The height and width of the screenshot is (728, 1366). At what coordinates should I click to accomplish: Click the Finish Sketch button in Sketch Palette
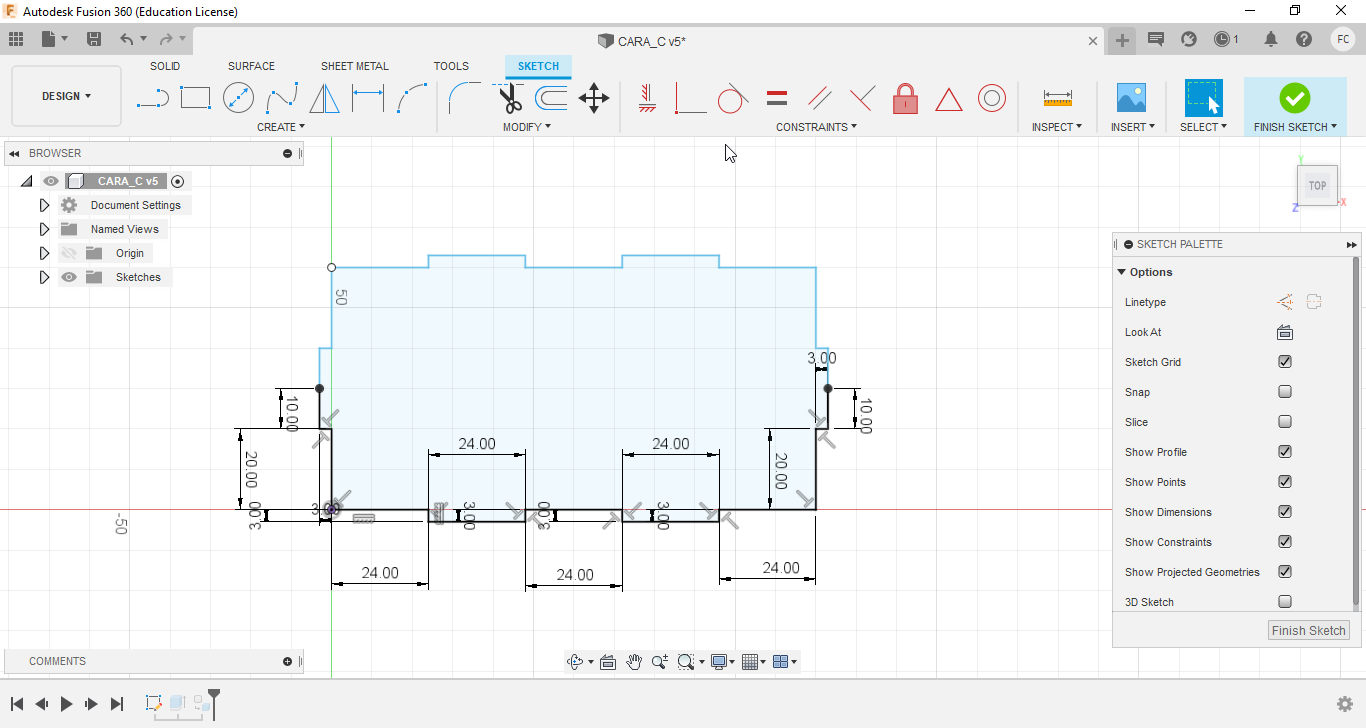click(x=1309, y=630)
